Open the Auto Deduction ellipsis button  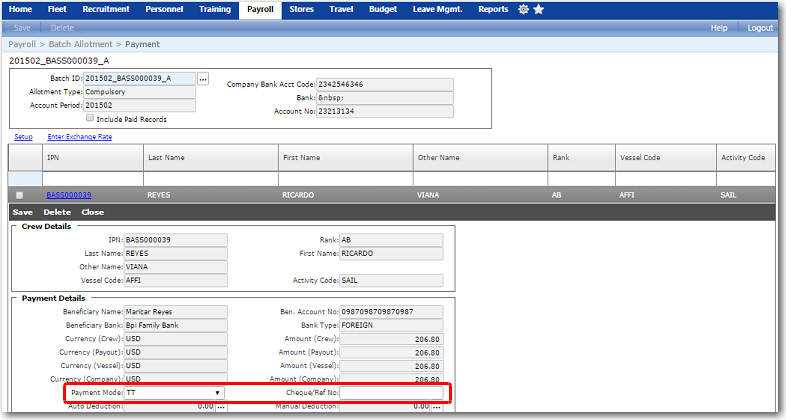[x=219, y=407]
